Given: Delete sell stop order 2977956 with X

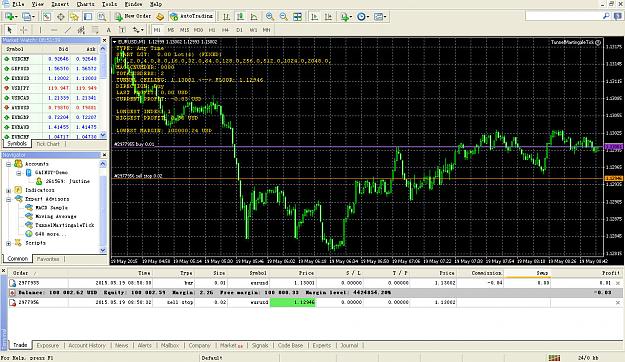Looking at the screenshot, I should (x=618, y=303).
